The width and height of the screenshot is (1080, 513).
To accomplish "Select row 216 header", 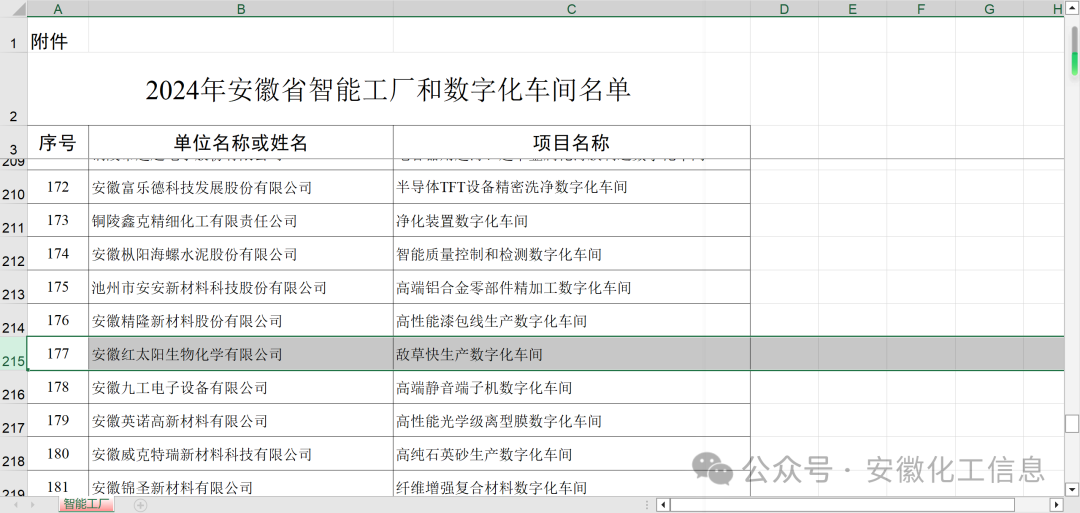I will [13, 387].
